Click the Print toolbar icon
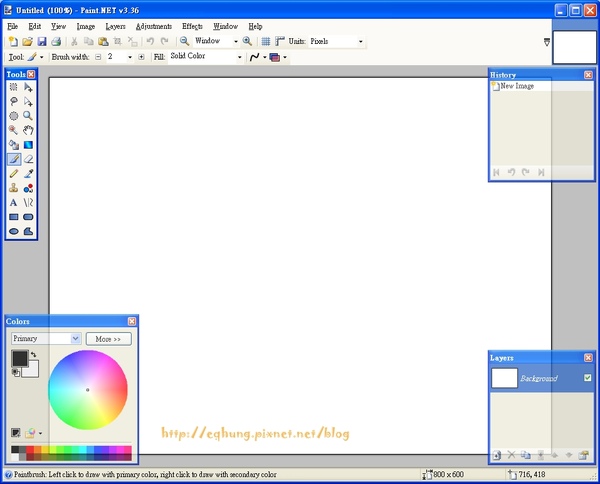 (x=56, y=41)
